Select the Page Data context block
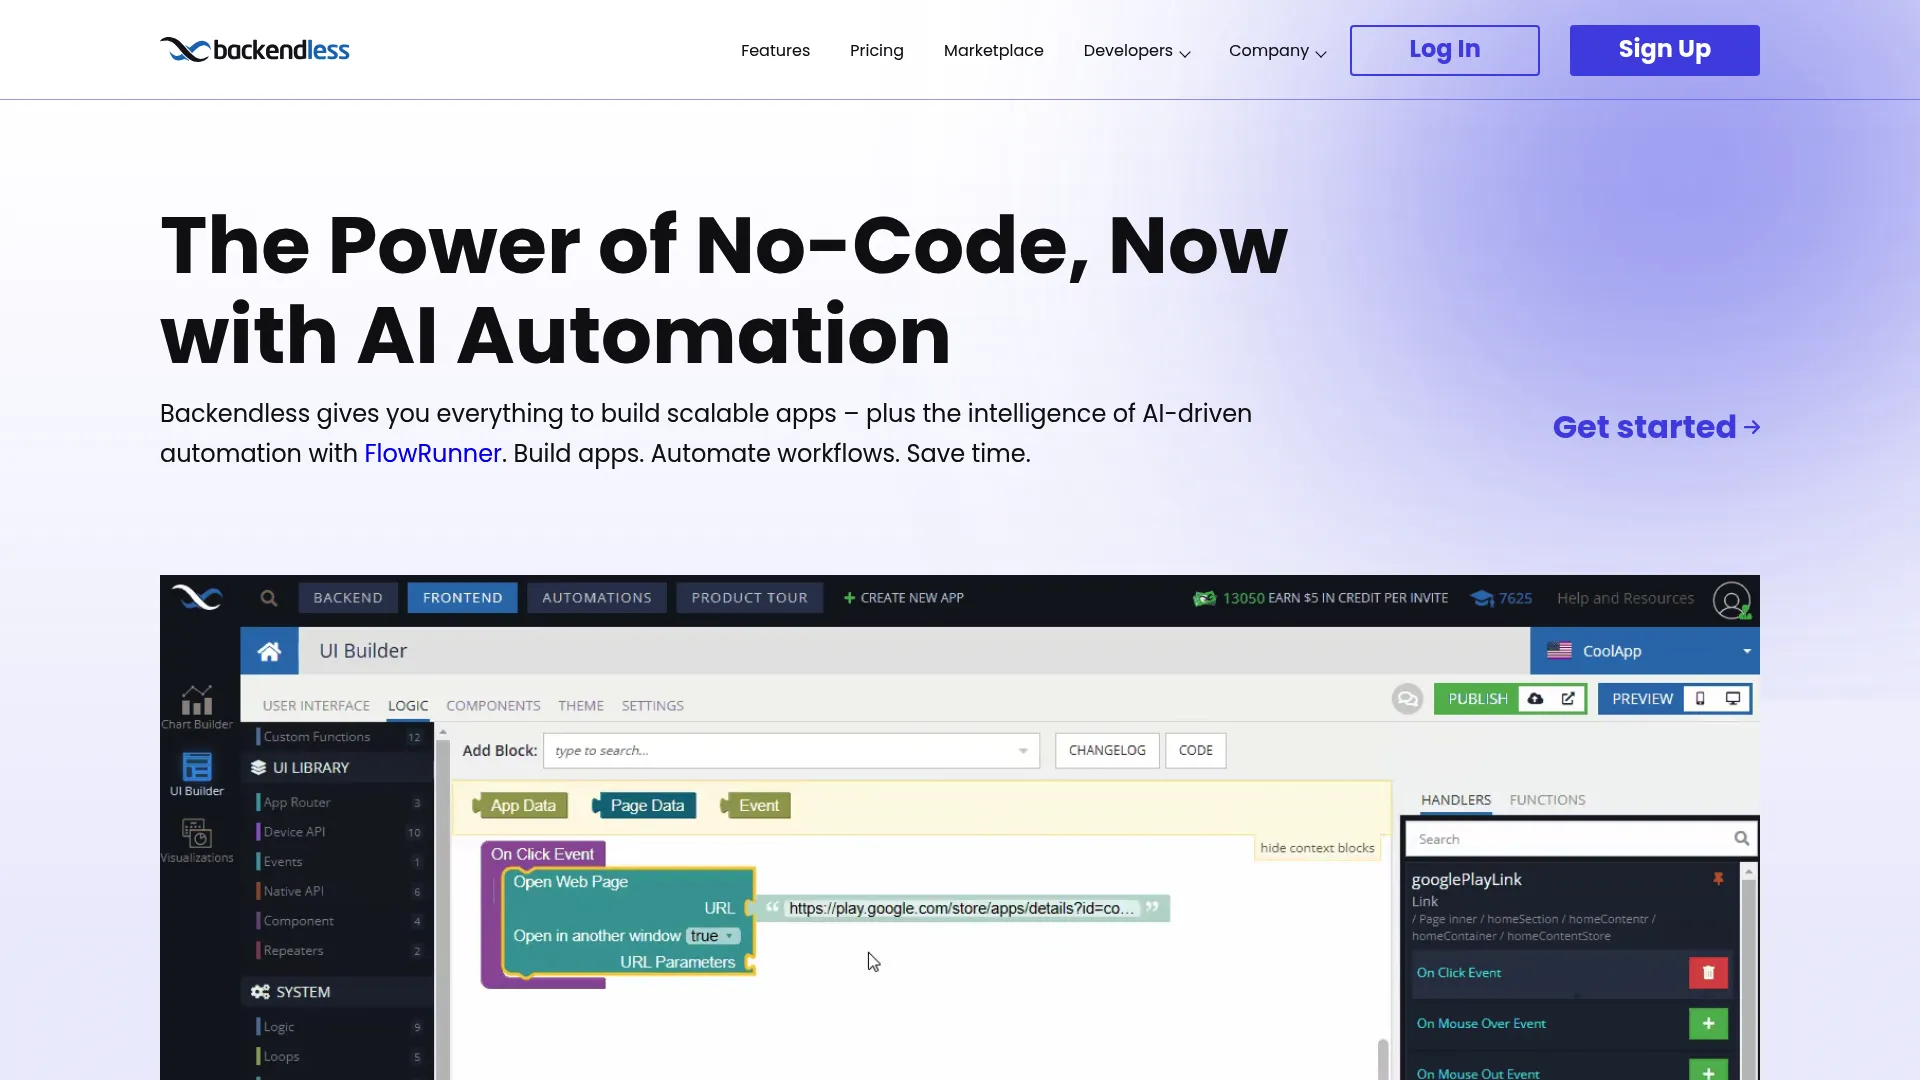The height and width of the screenshot is (1080, 1920). [645, 806]
